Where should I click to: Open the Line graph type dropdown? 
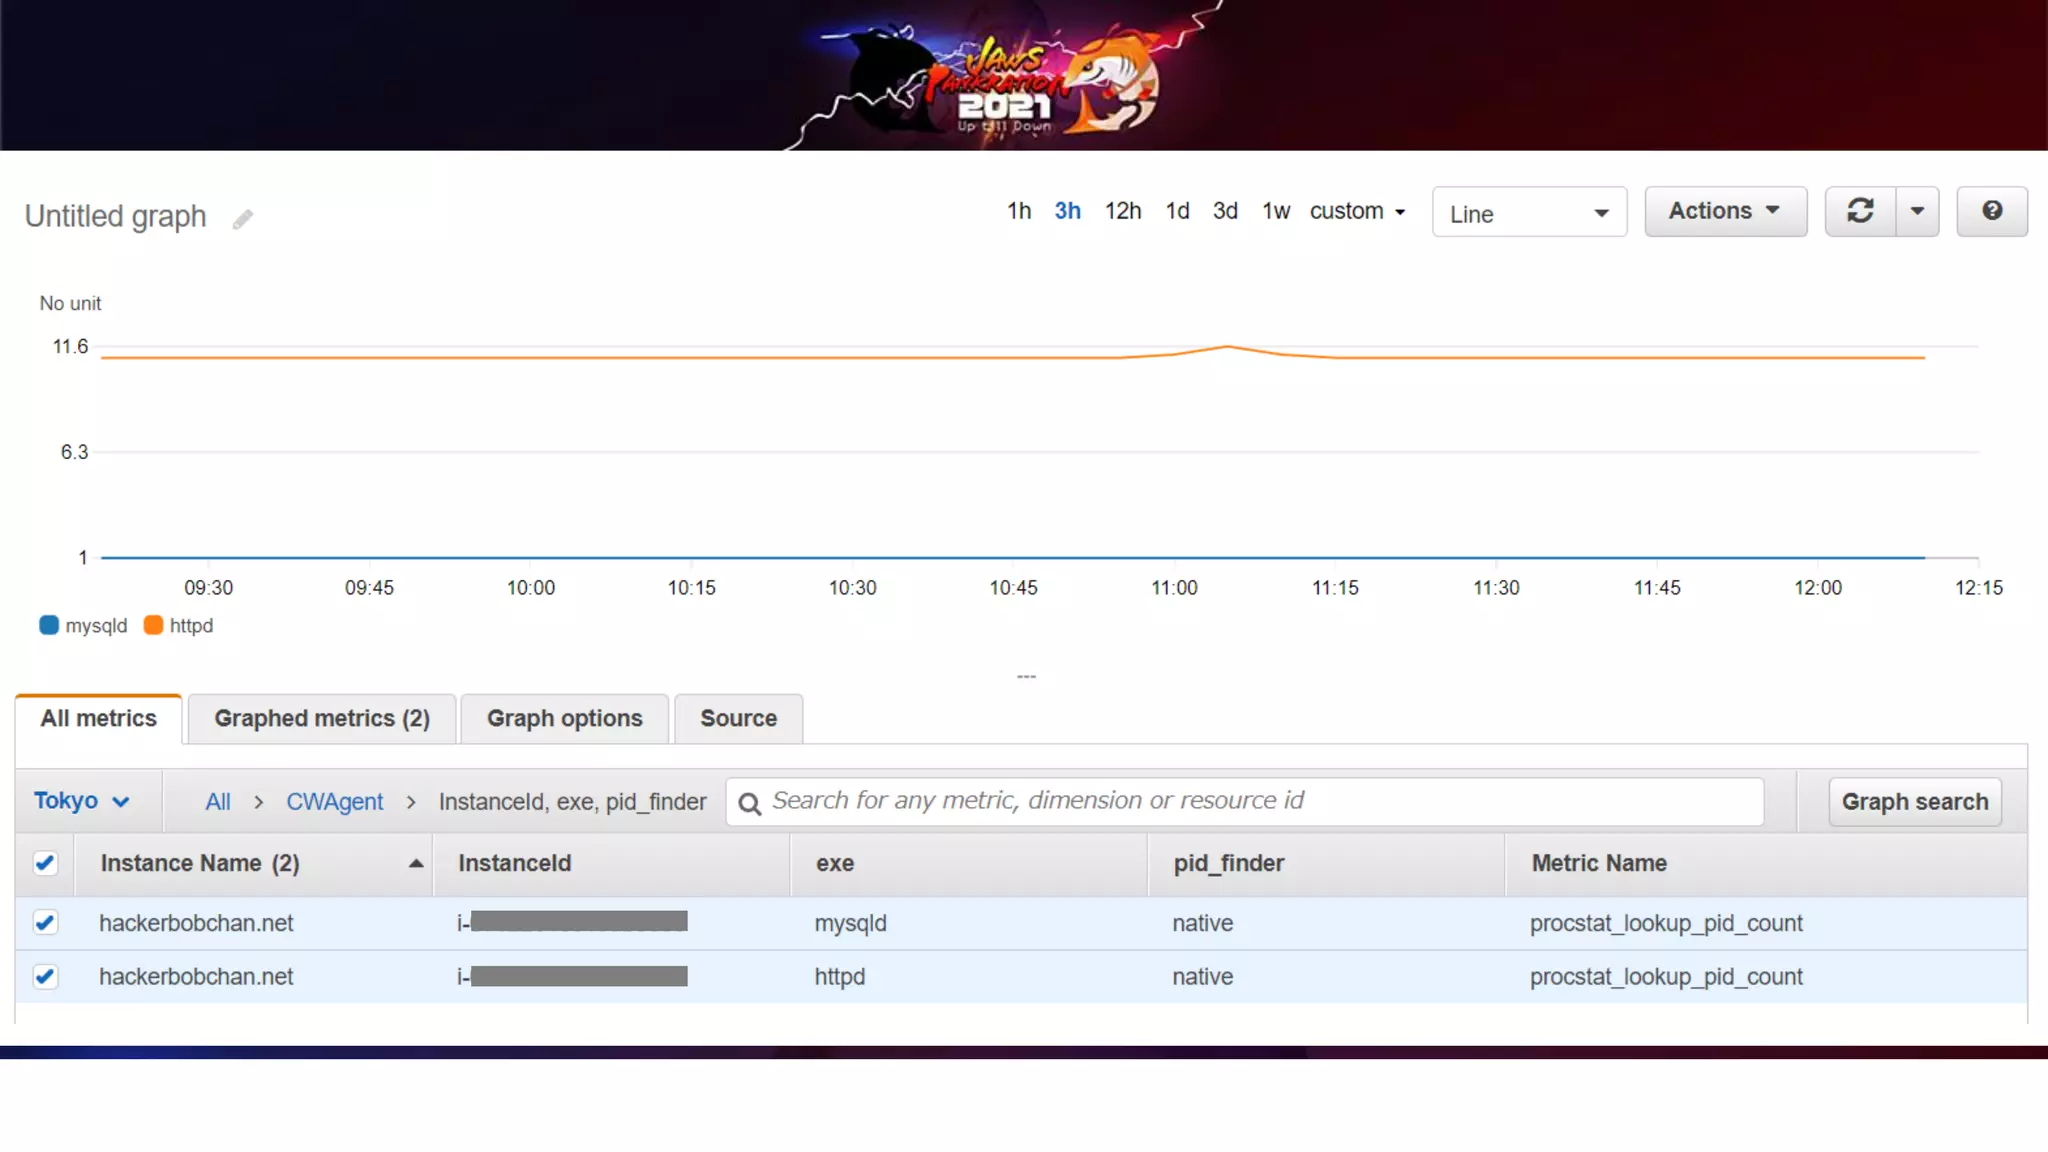click(1529, 213)
